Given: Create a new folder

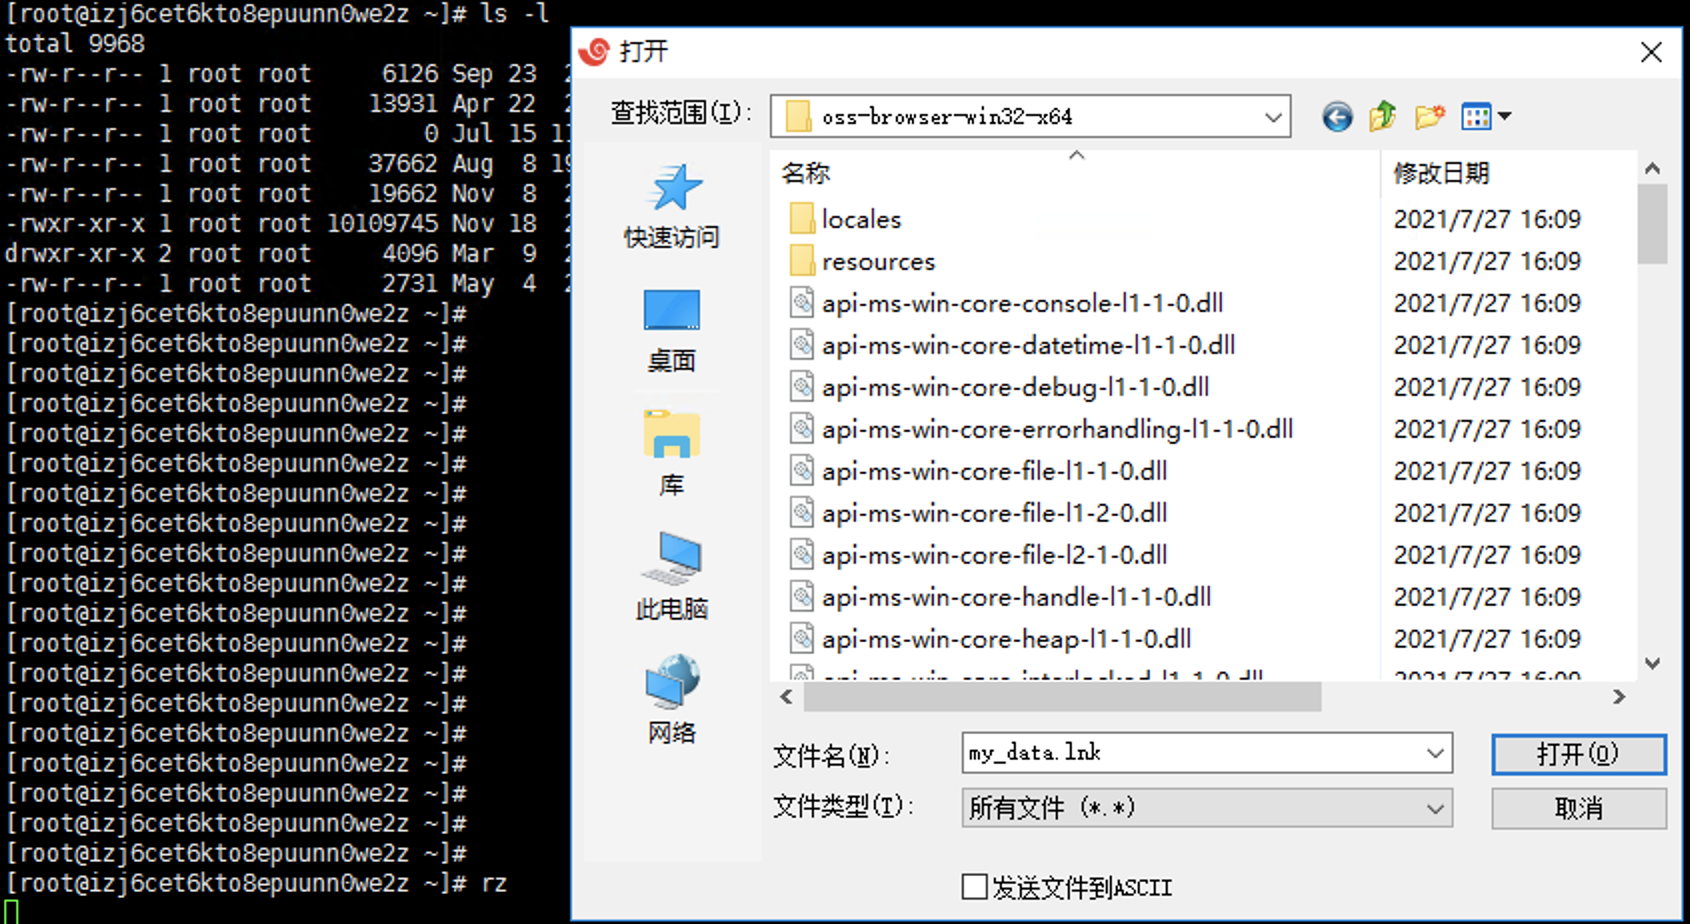Looking at the screenshot, I should 1430,117.
